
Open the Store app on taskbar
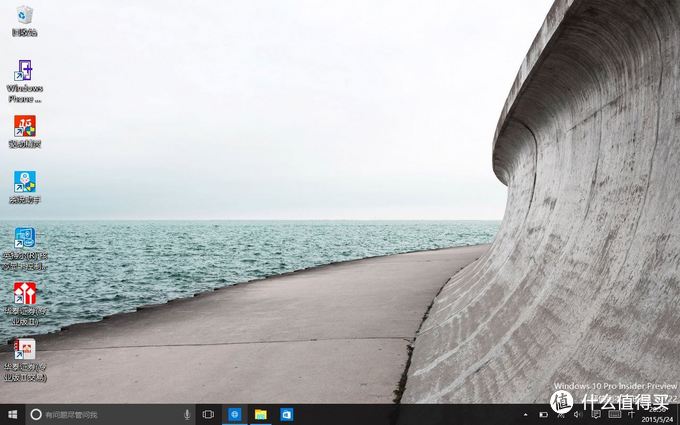[x=286, y=415]
